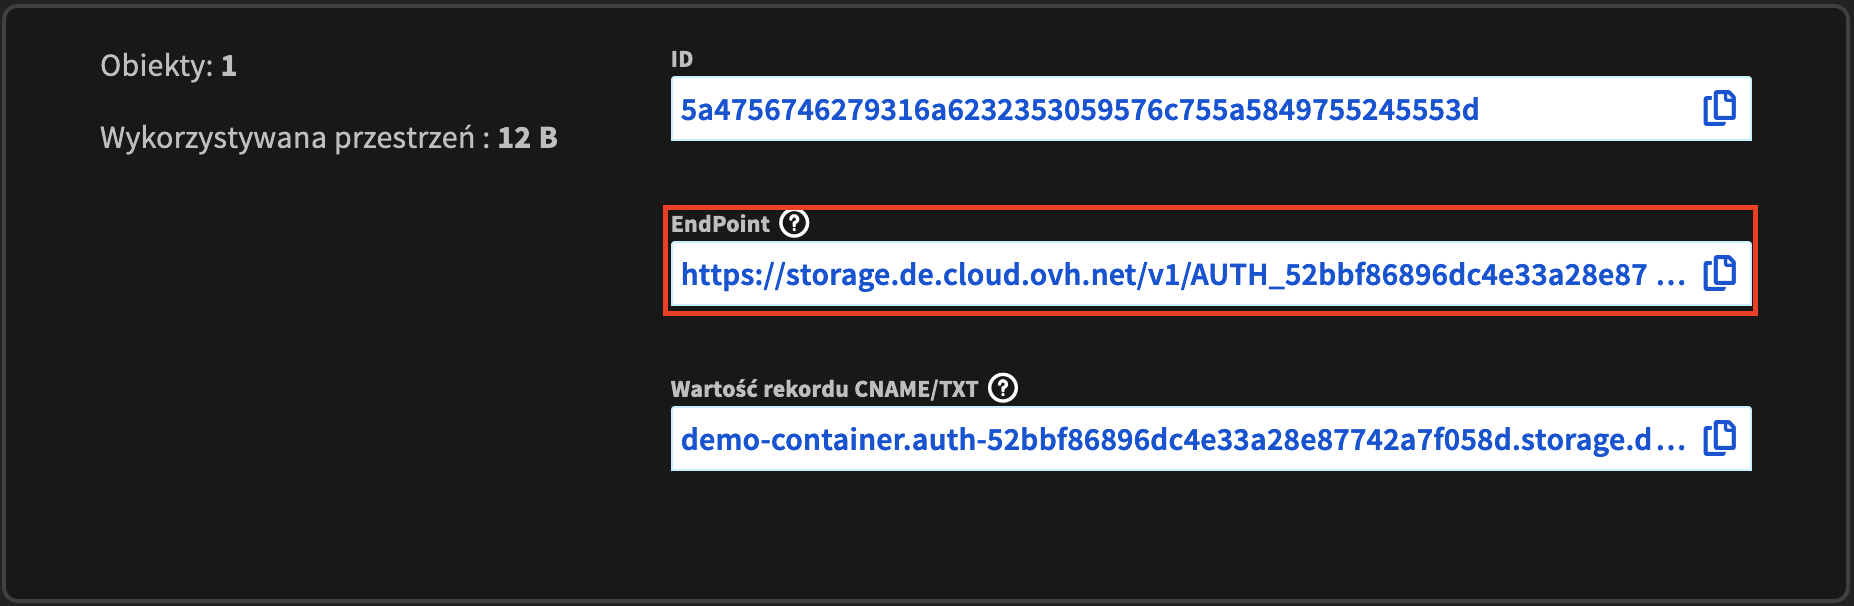Show help for Wartość rekordu CNAME/TXT
Viewport: 1854px width, 606px height.
1003,388
